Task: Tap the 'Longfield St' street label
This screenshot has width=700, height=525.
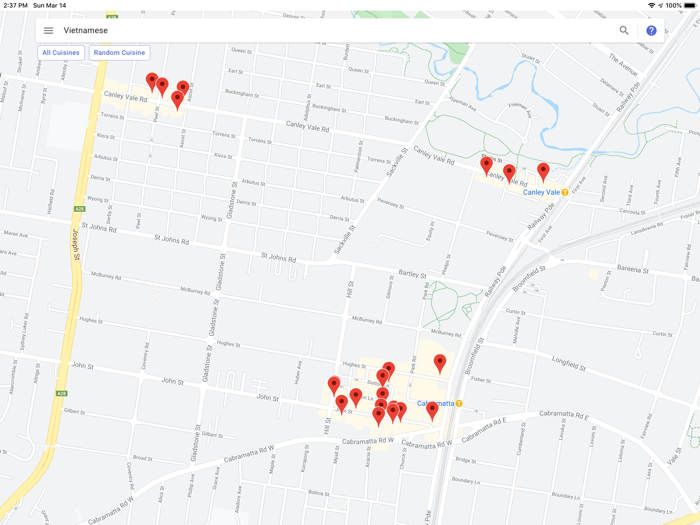Action: pyautogui.click(x=568, y=363)
